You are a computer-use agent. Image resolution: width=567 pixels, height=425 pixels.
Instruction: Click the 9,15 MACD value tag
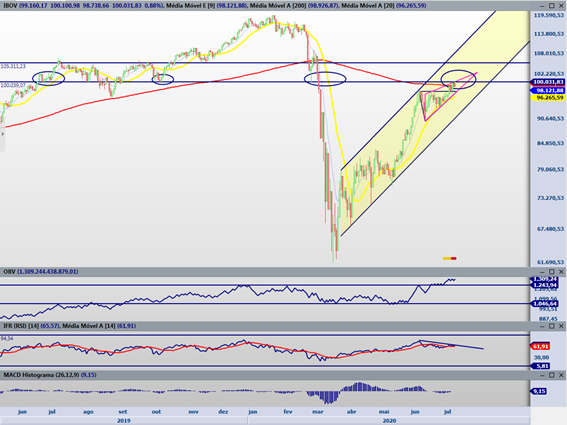(539, 391)
